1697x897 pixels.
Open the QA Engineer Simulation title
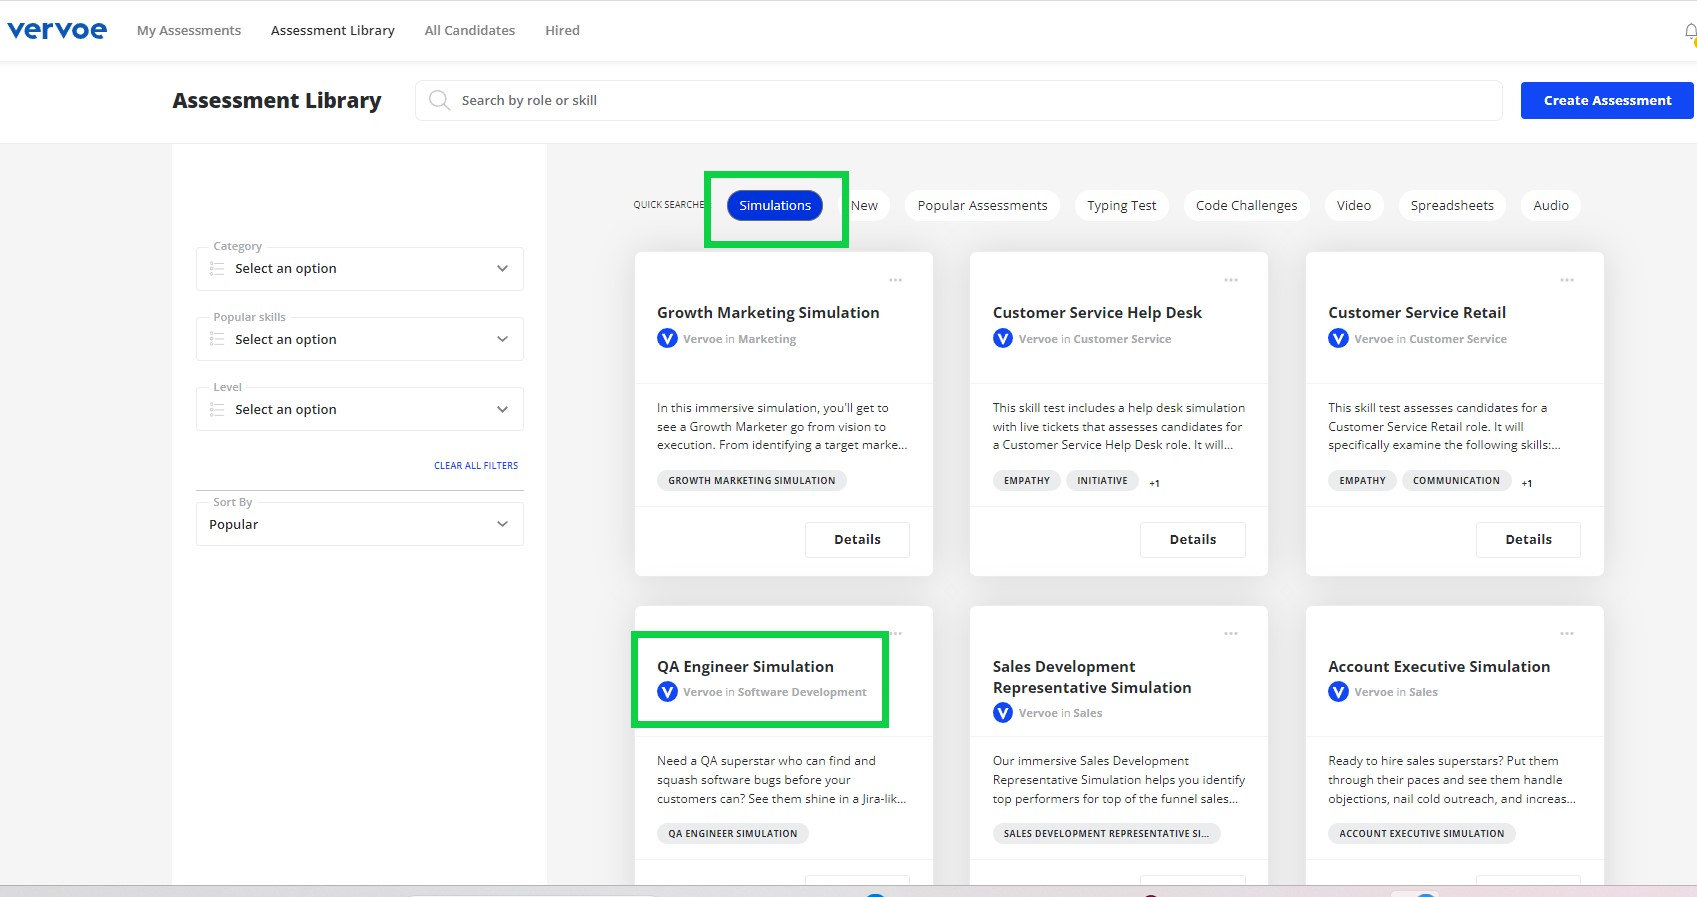tap(745, 667)
